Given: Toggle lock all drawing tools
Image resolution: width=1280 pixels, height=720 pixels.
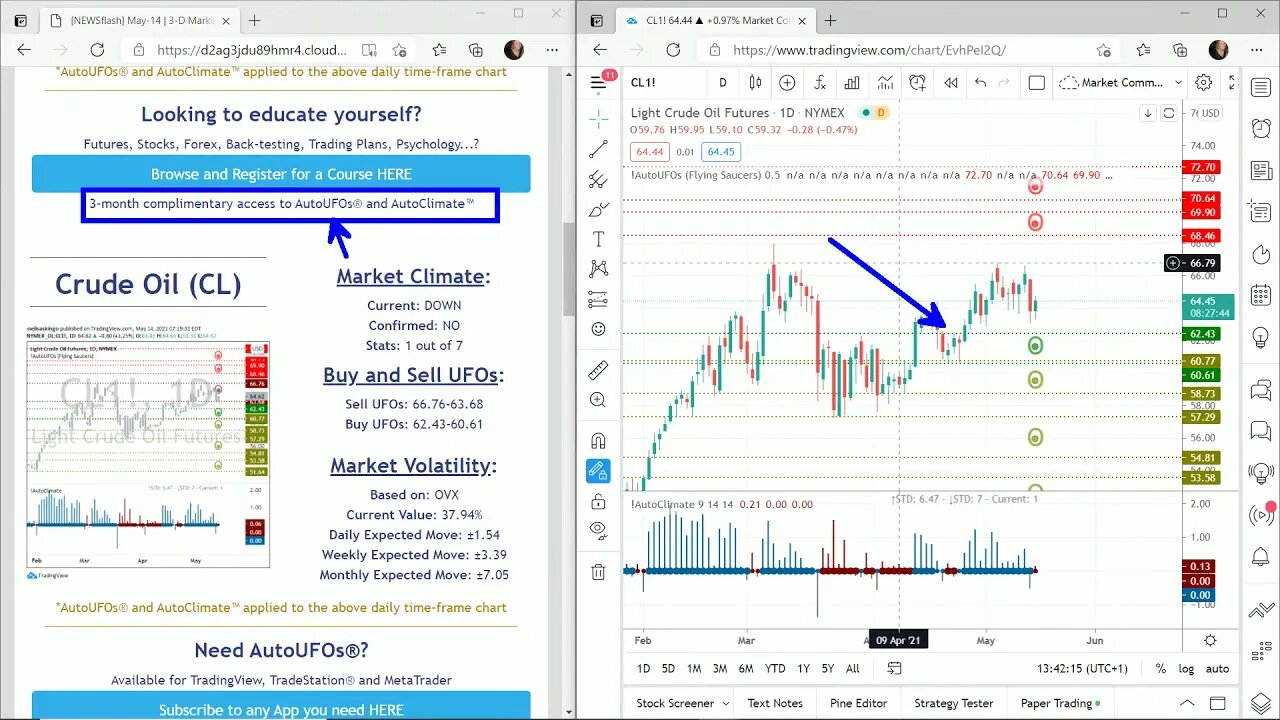Looking at the screenshot, I should tap(598, 500).
